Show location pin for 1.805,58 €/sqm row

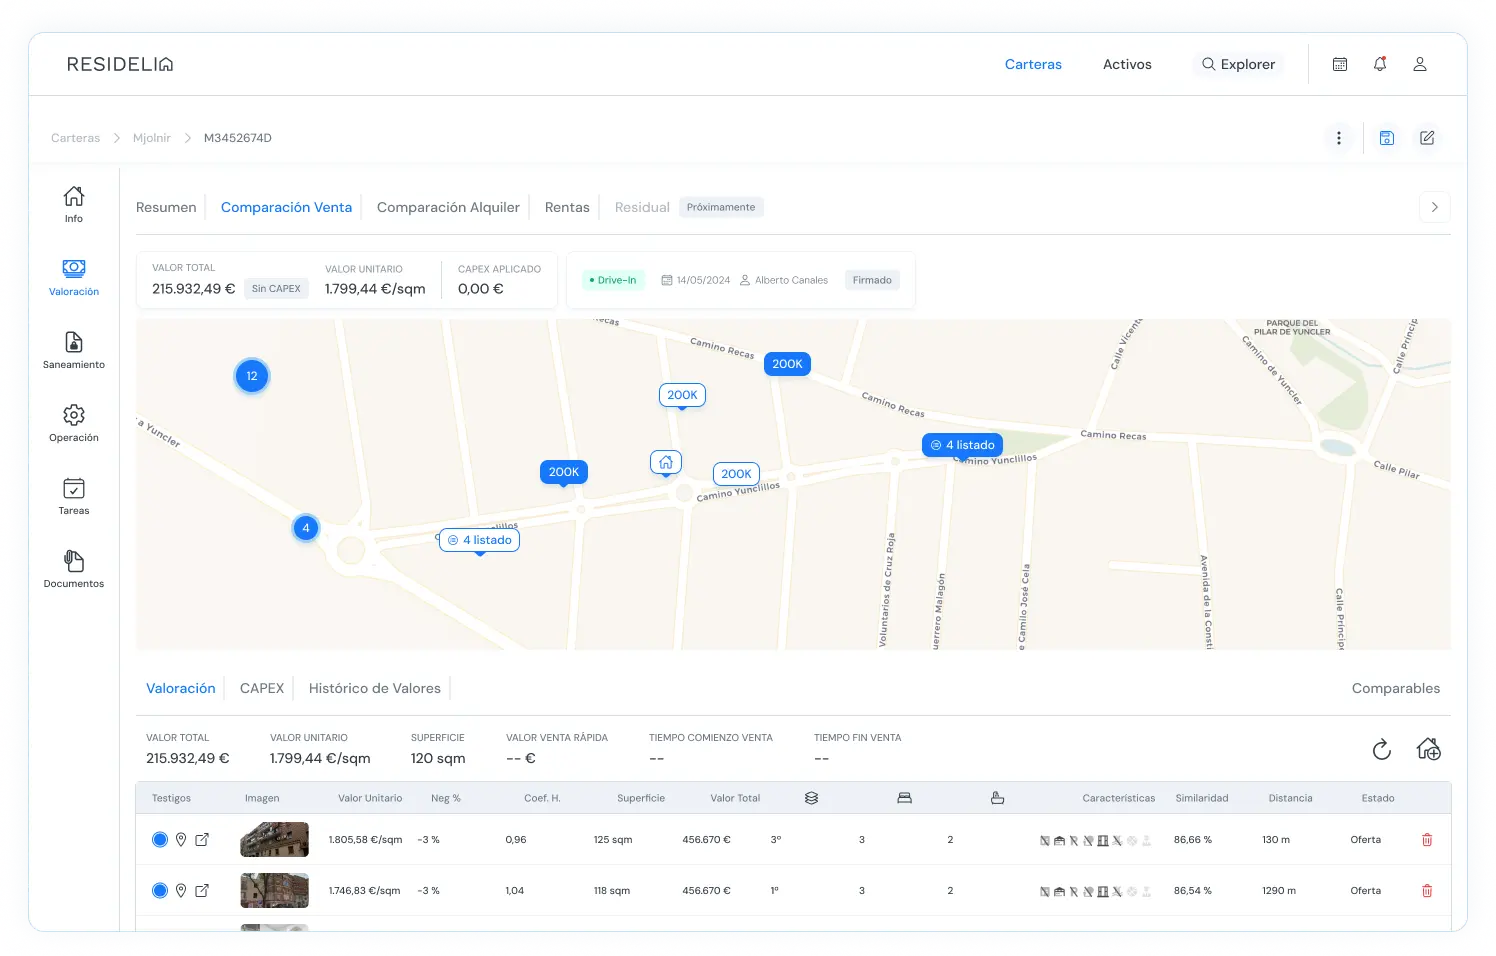coord(181,839)
